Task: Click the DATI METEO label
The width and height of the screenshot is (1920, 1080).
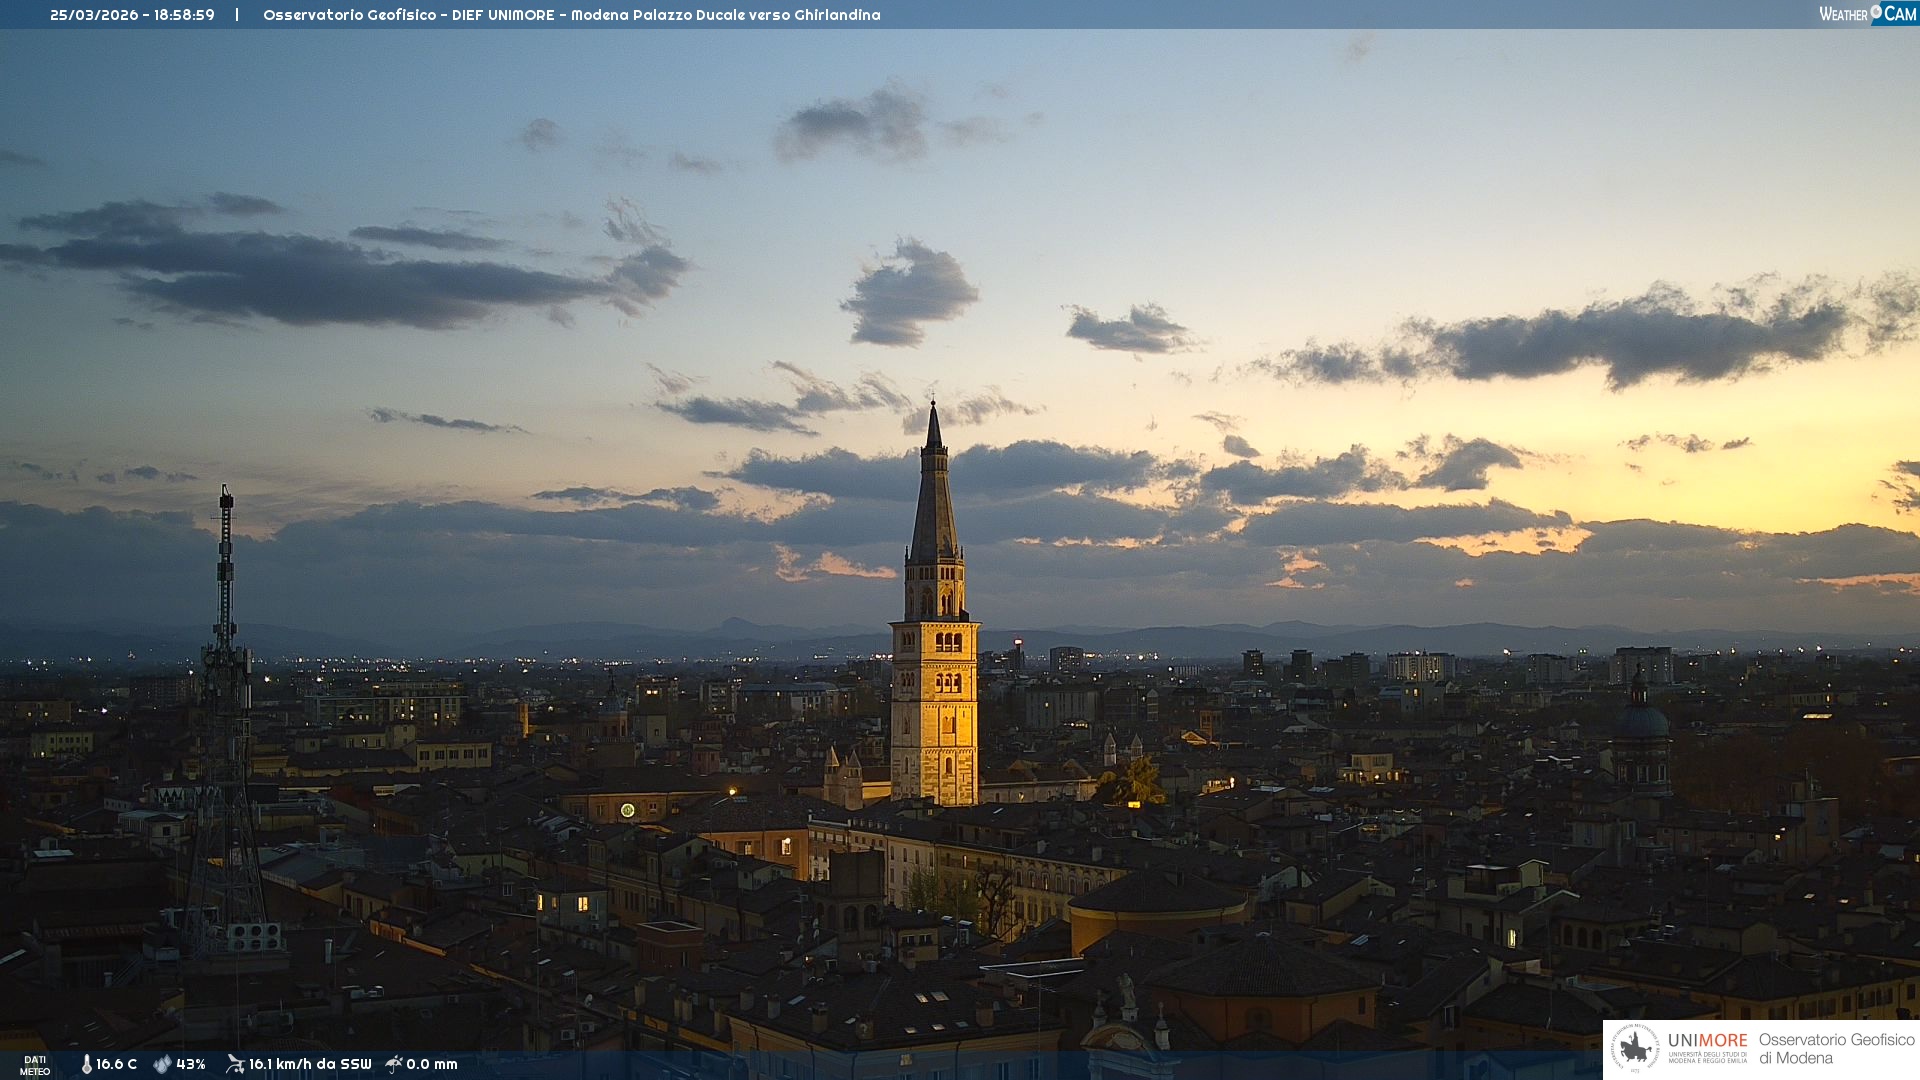Action: point(35,1065)
